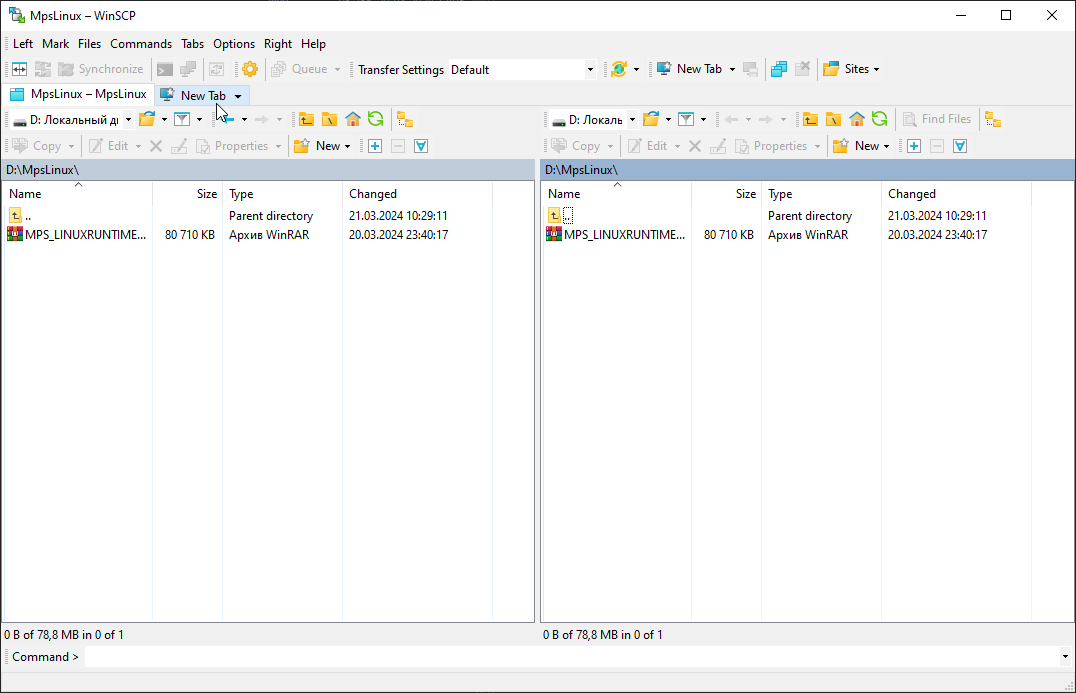Go to home directory in right panel
The height and width of the screenshot is (693, 1076).
[856, 119]
